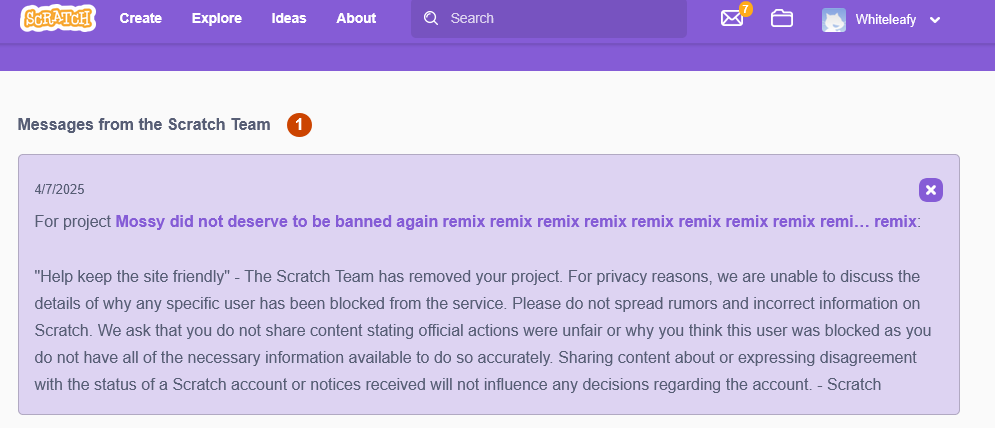Click the search magnifier icon
Image resolution: width=995 pixels, height=428 pixels.
pyautogui.click(x=431, y=18)
